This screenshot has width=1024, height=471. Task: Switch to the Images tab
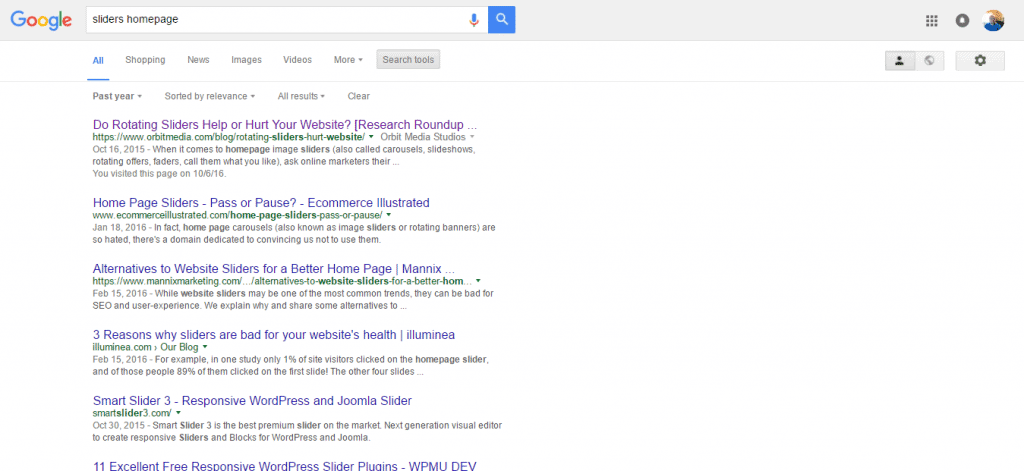[x=246, y=59]
